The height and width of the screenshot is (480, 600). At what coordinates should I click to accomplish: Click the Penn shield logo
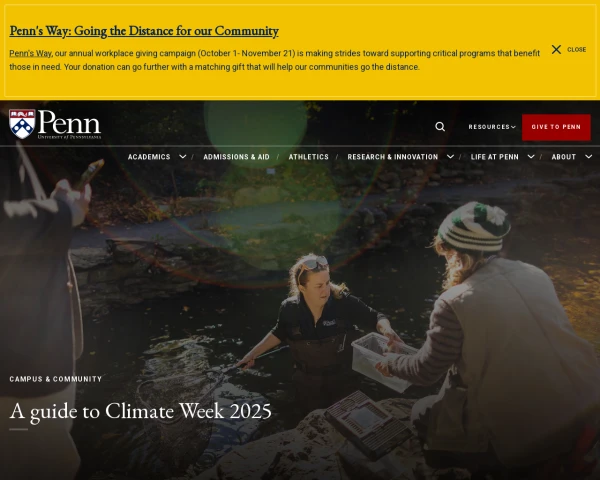23,124
